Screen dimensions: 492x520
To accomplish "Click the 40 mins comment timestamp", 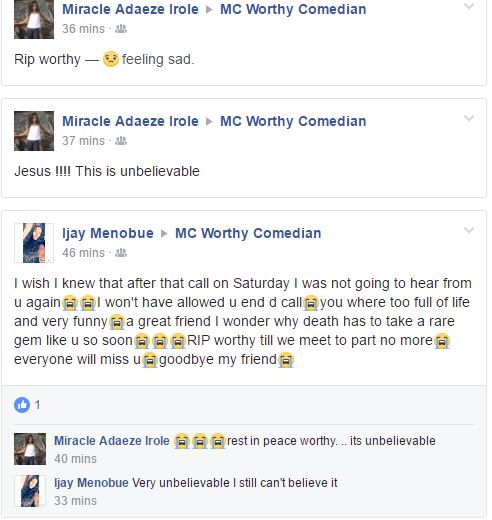I will pyautogui.click(x=75, y=459).
